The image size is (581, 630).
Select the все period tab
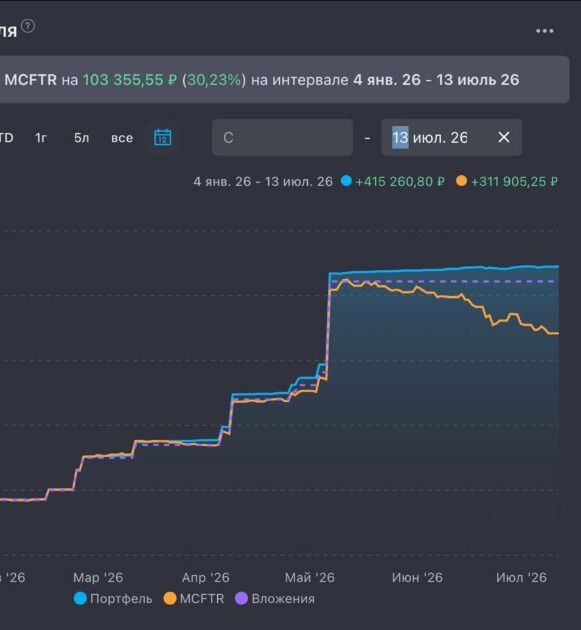click(x=122, y=138)
